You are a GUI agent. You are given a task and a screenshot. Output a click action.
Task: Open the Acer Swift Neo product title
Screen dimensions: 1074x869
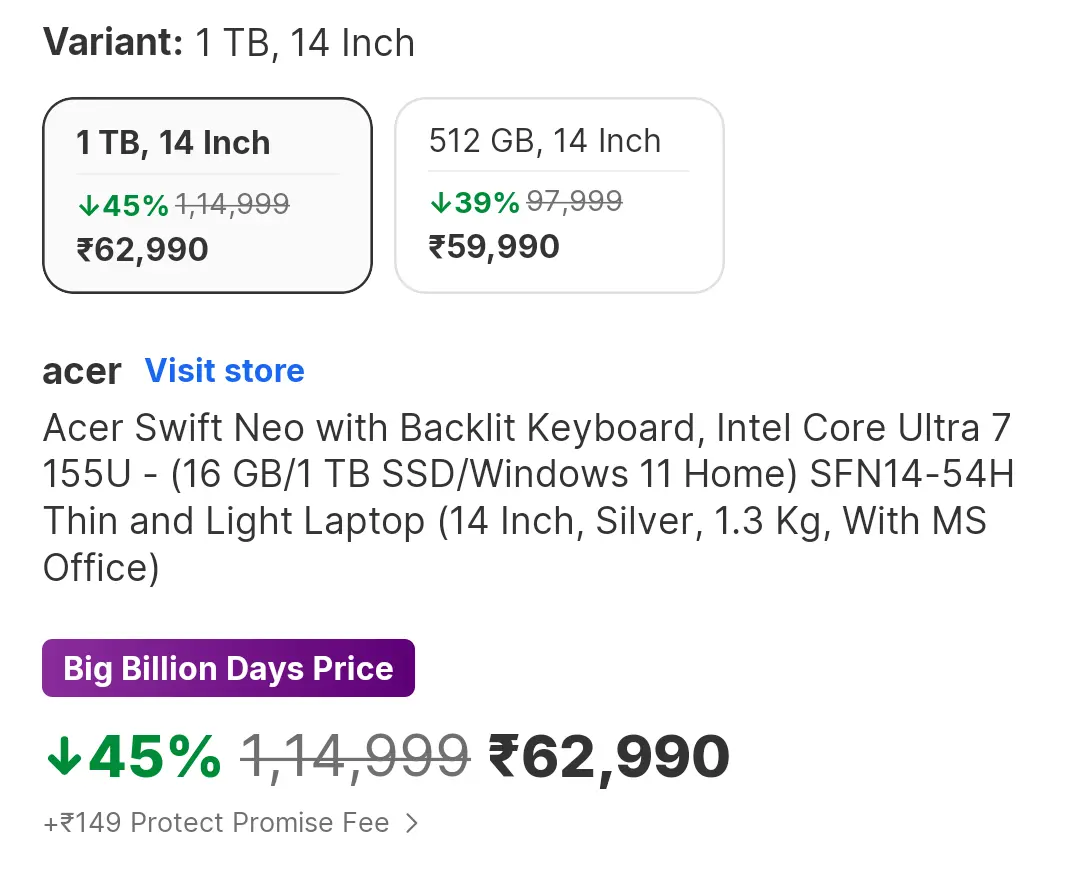528,498
